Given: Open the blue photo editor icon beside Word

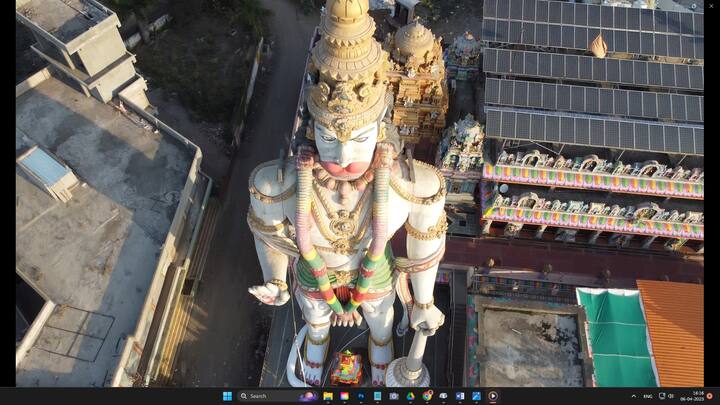Looking at the screenshot, I should click(x=476, y=396).
